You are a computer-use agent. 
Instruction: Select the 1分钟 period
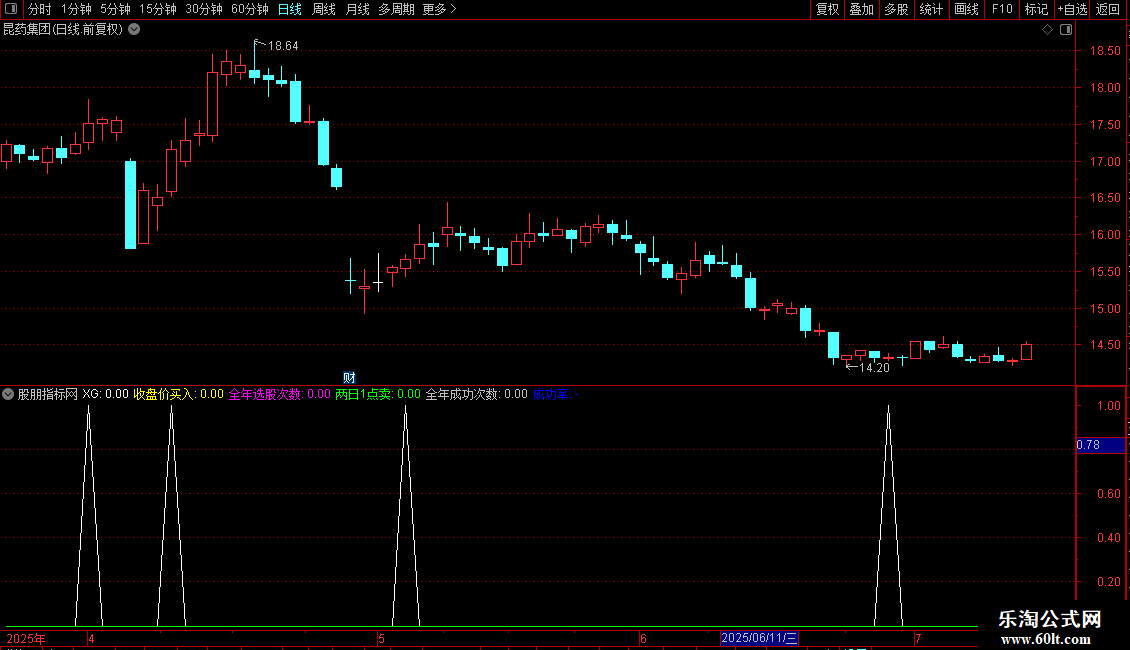76,9
